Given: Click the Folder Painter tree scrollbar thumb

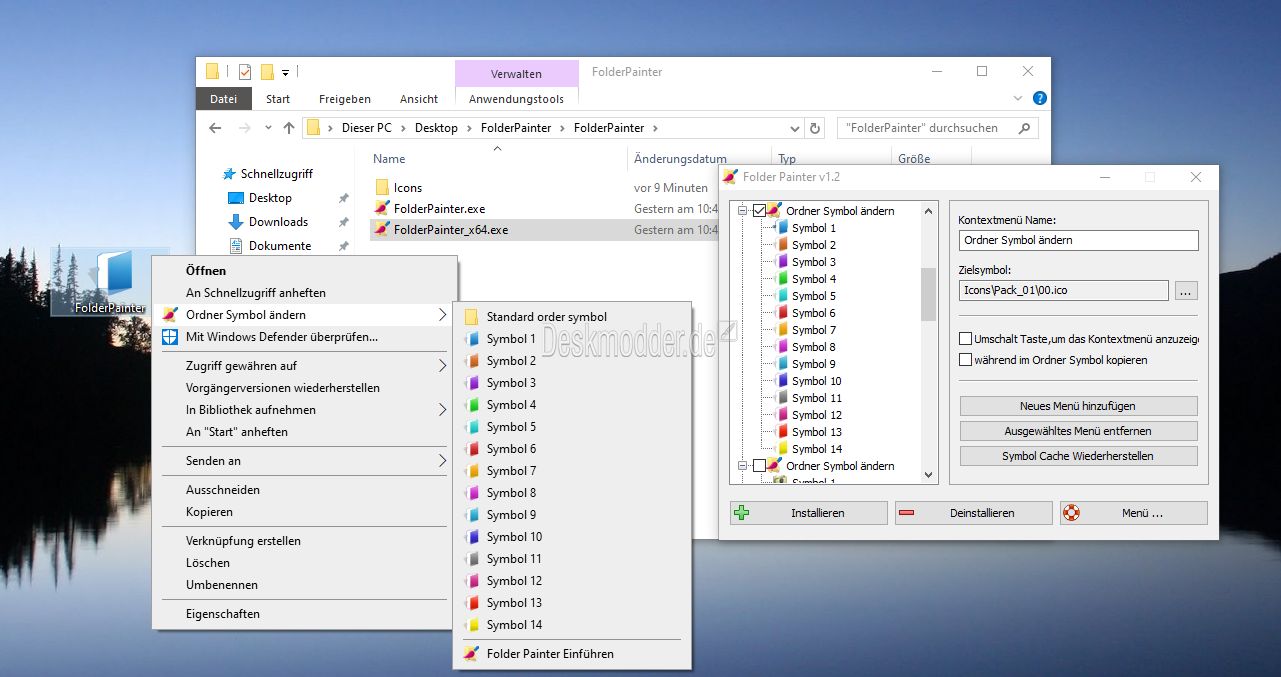Looking at the screenshot, I should 929,294.
